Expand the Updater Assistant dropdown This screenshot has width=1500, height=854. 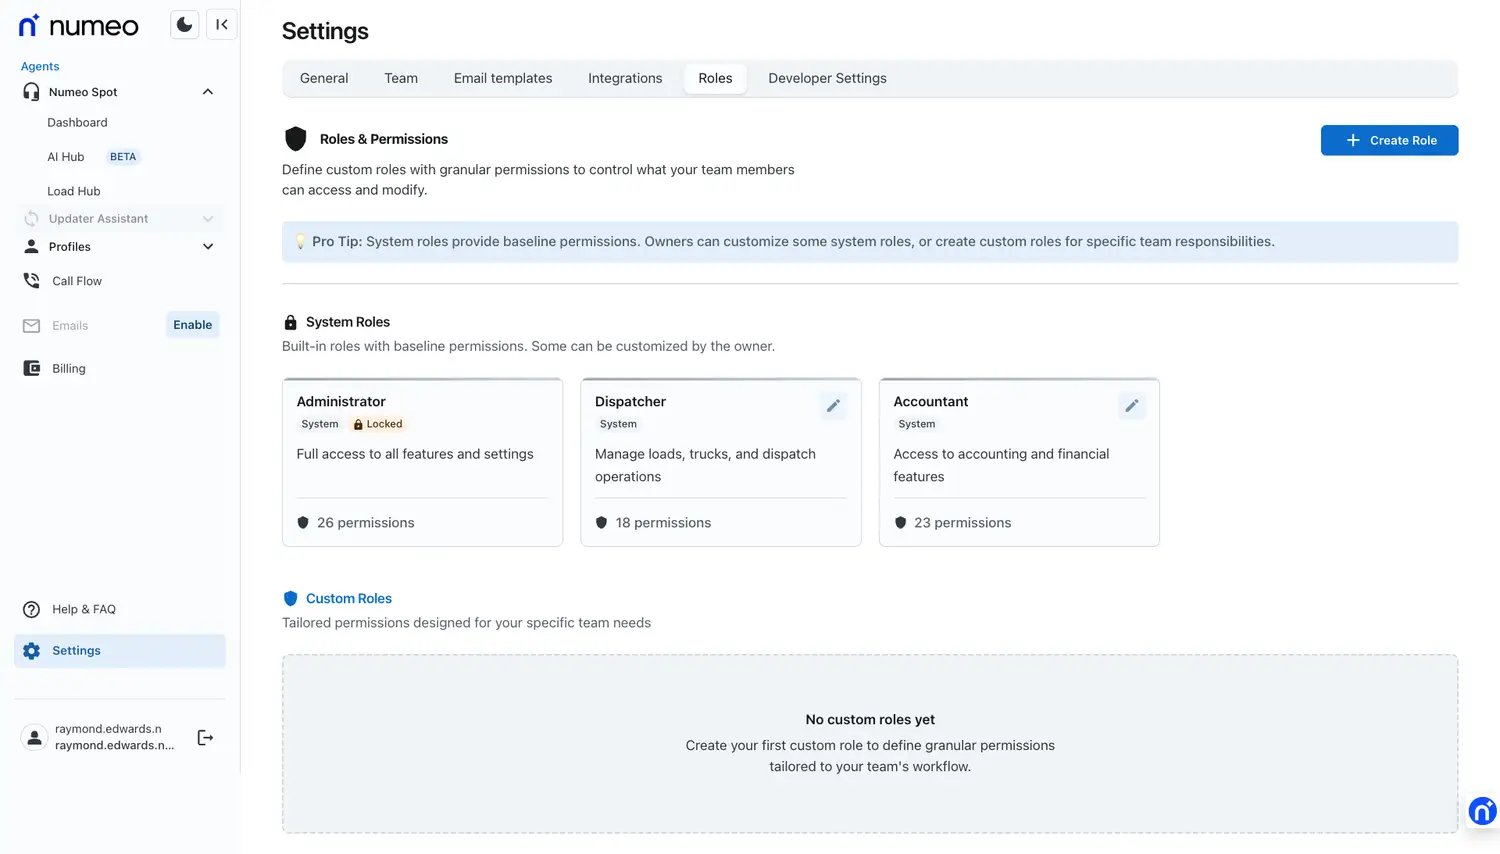pyautogui.click(x=208, y=219)
